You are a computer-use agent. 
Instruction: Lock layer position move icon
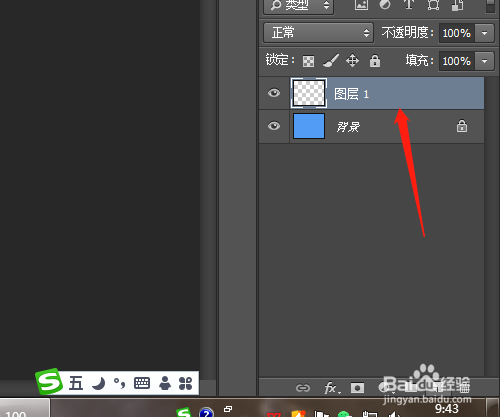pos(352,61)
